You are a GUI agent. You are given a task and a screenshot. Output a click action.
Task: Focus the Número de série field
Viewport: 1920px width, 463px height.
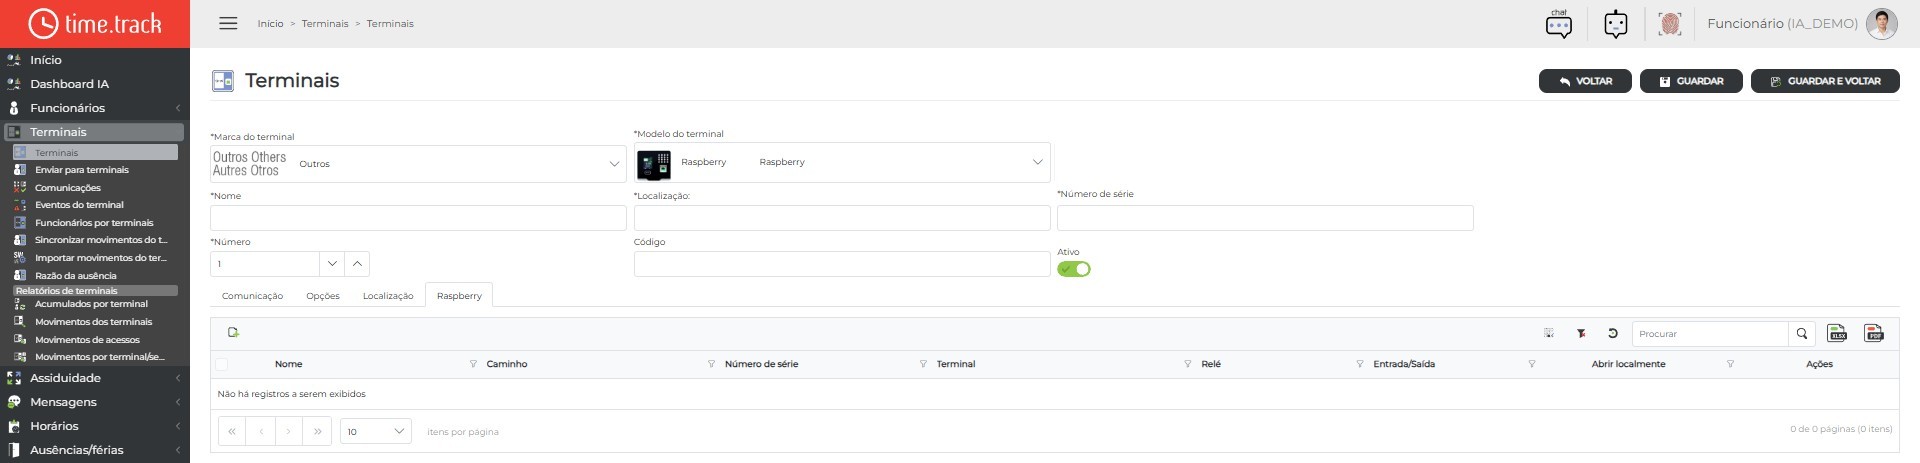pos(1265,218)
